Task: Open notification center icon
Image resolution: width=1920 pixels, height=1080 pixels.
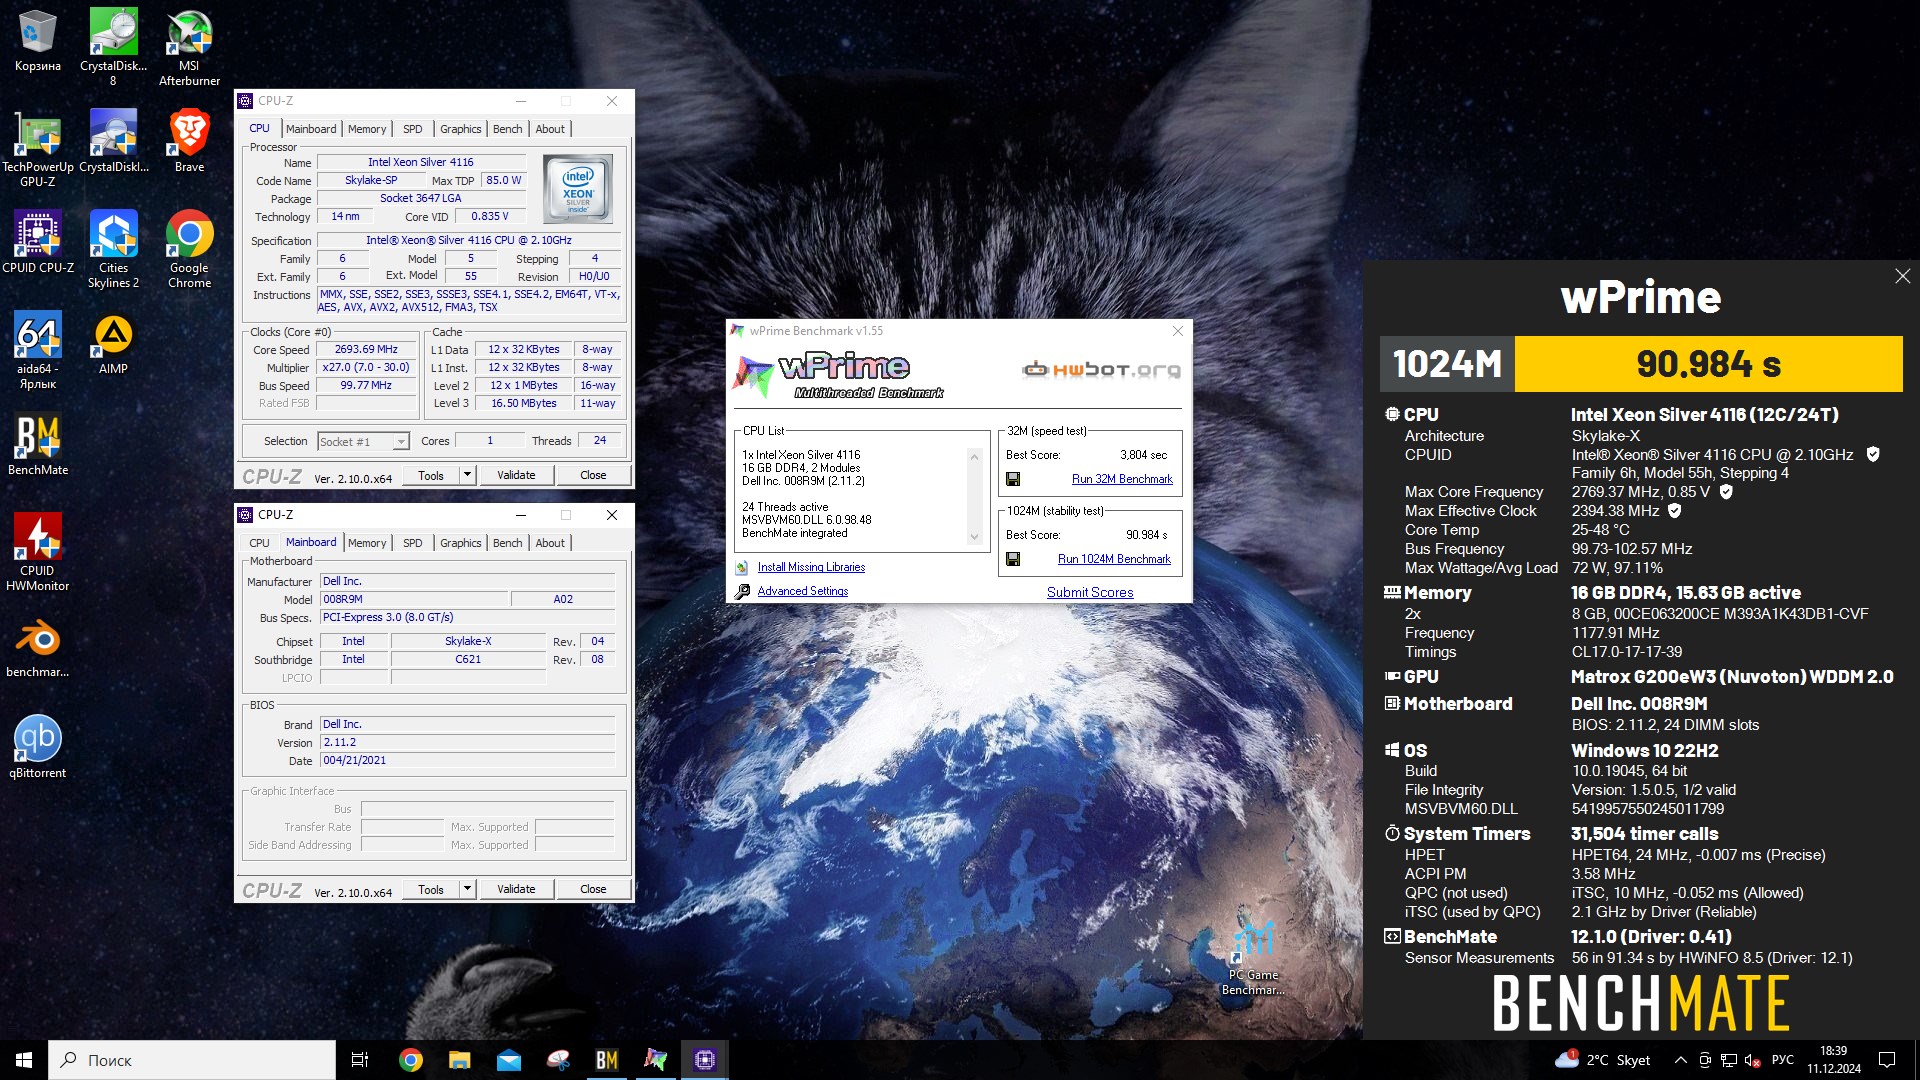Action: [x=1887, y=1060]
